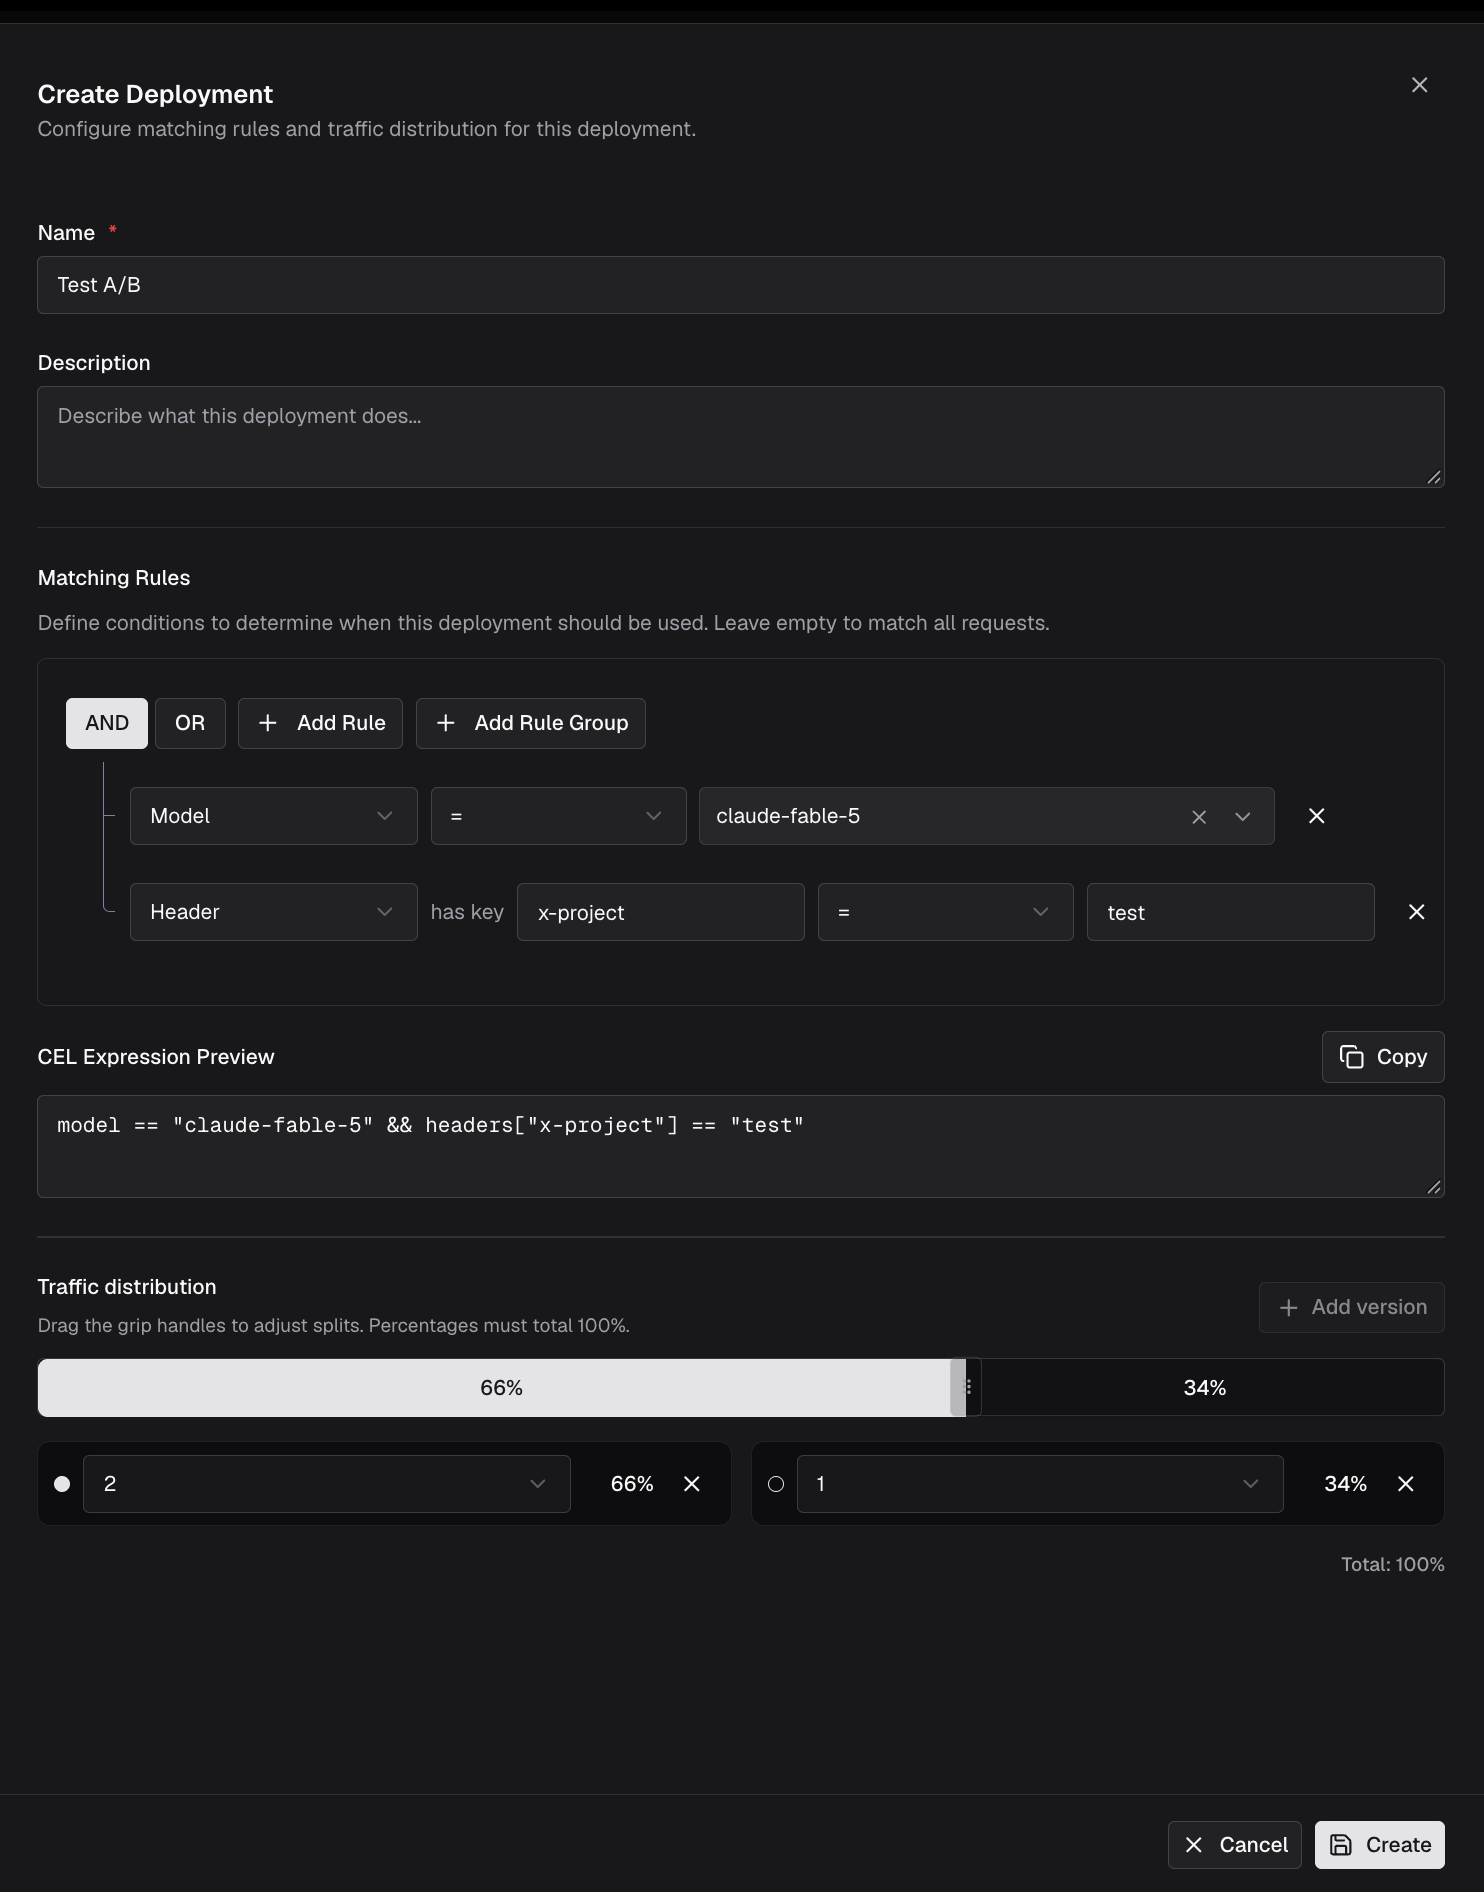Open the Model rule operator dropdown
This screenshot has width=1484, height=1892.
click(559, 816)
